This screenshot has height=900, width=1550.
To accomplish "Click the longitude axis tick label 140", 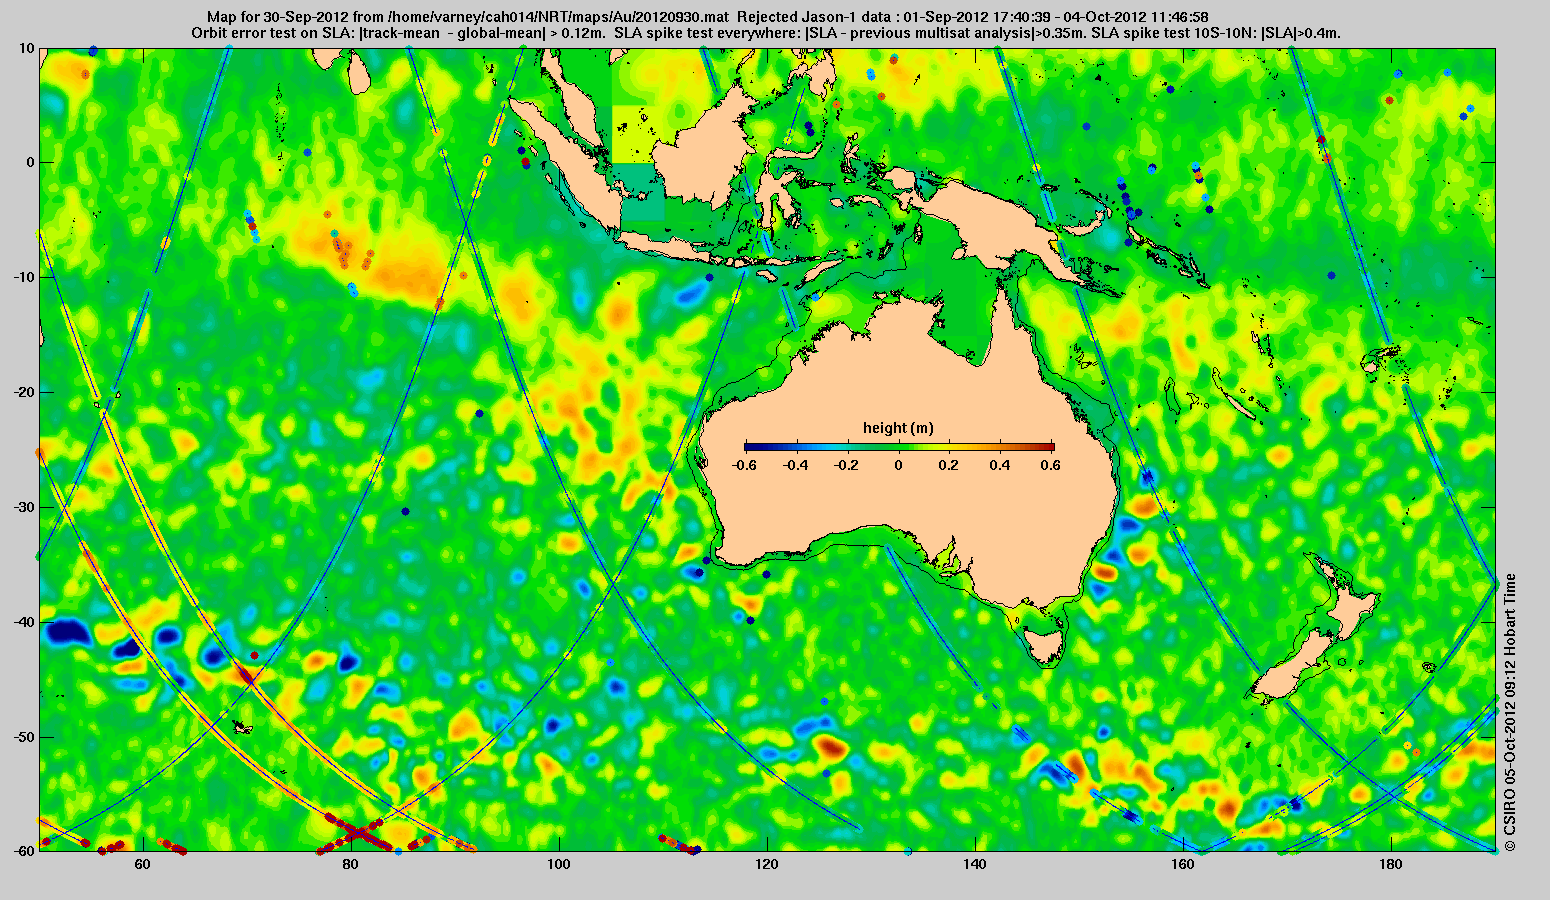I will [x=975, y=863].
